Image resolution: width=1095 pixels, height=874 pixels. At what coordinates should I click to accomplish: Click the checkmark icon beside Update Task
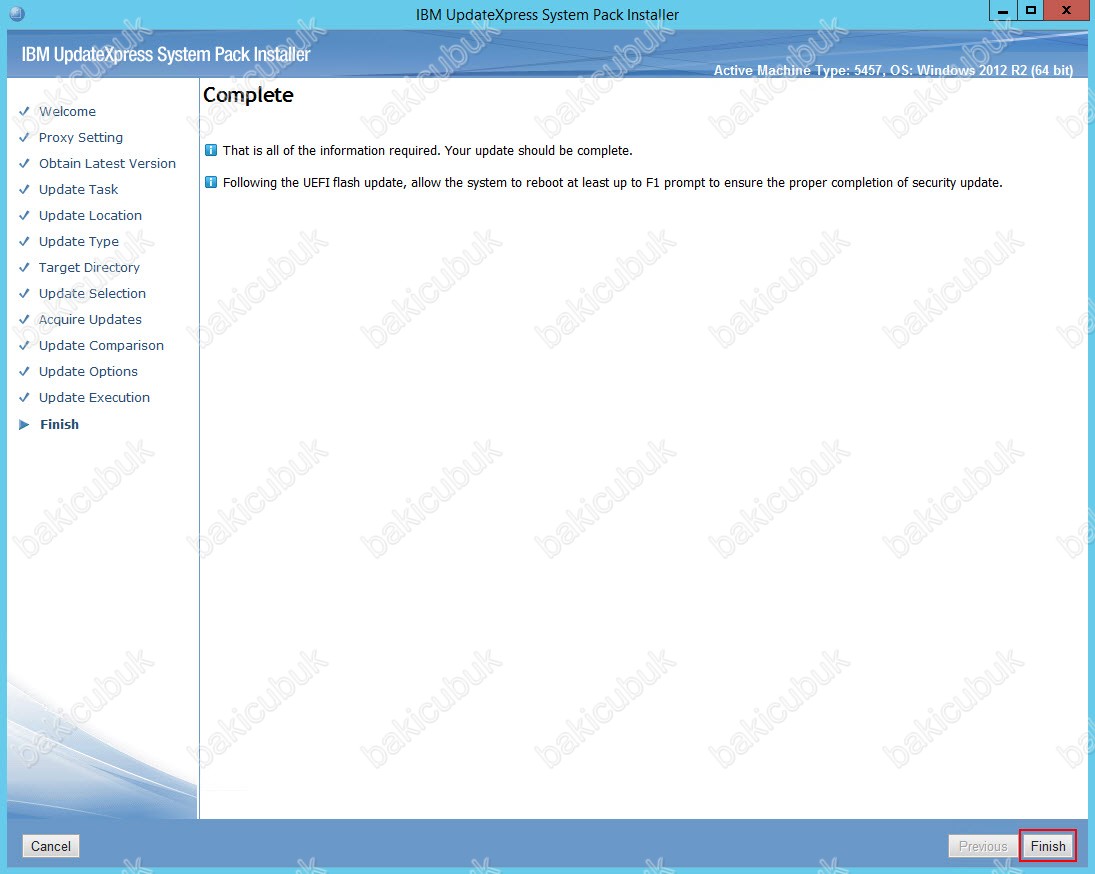(24, 188)
